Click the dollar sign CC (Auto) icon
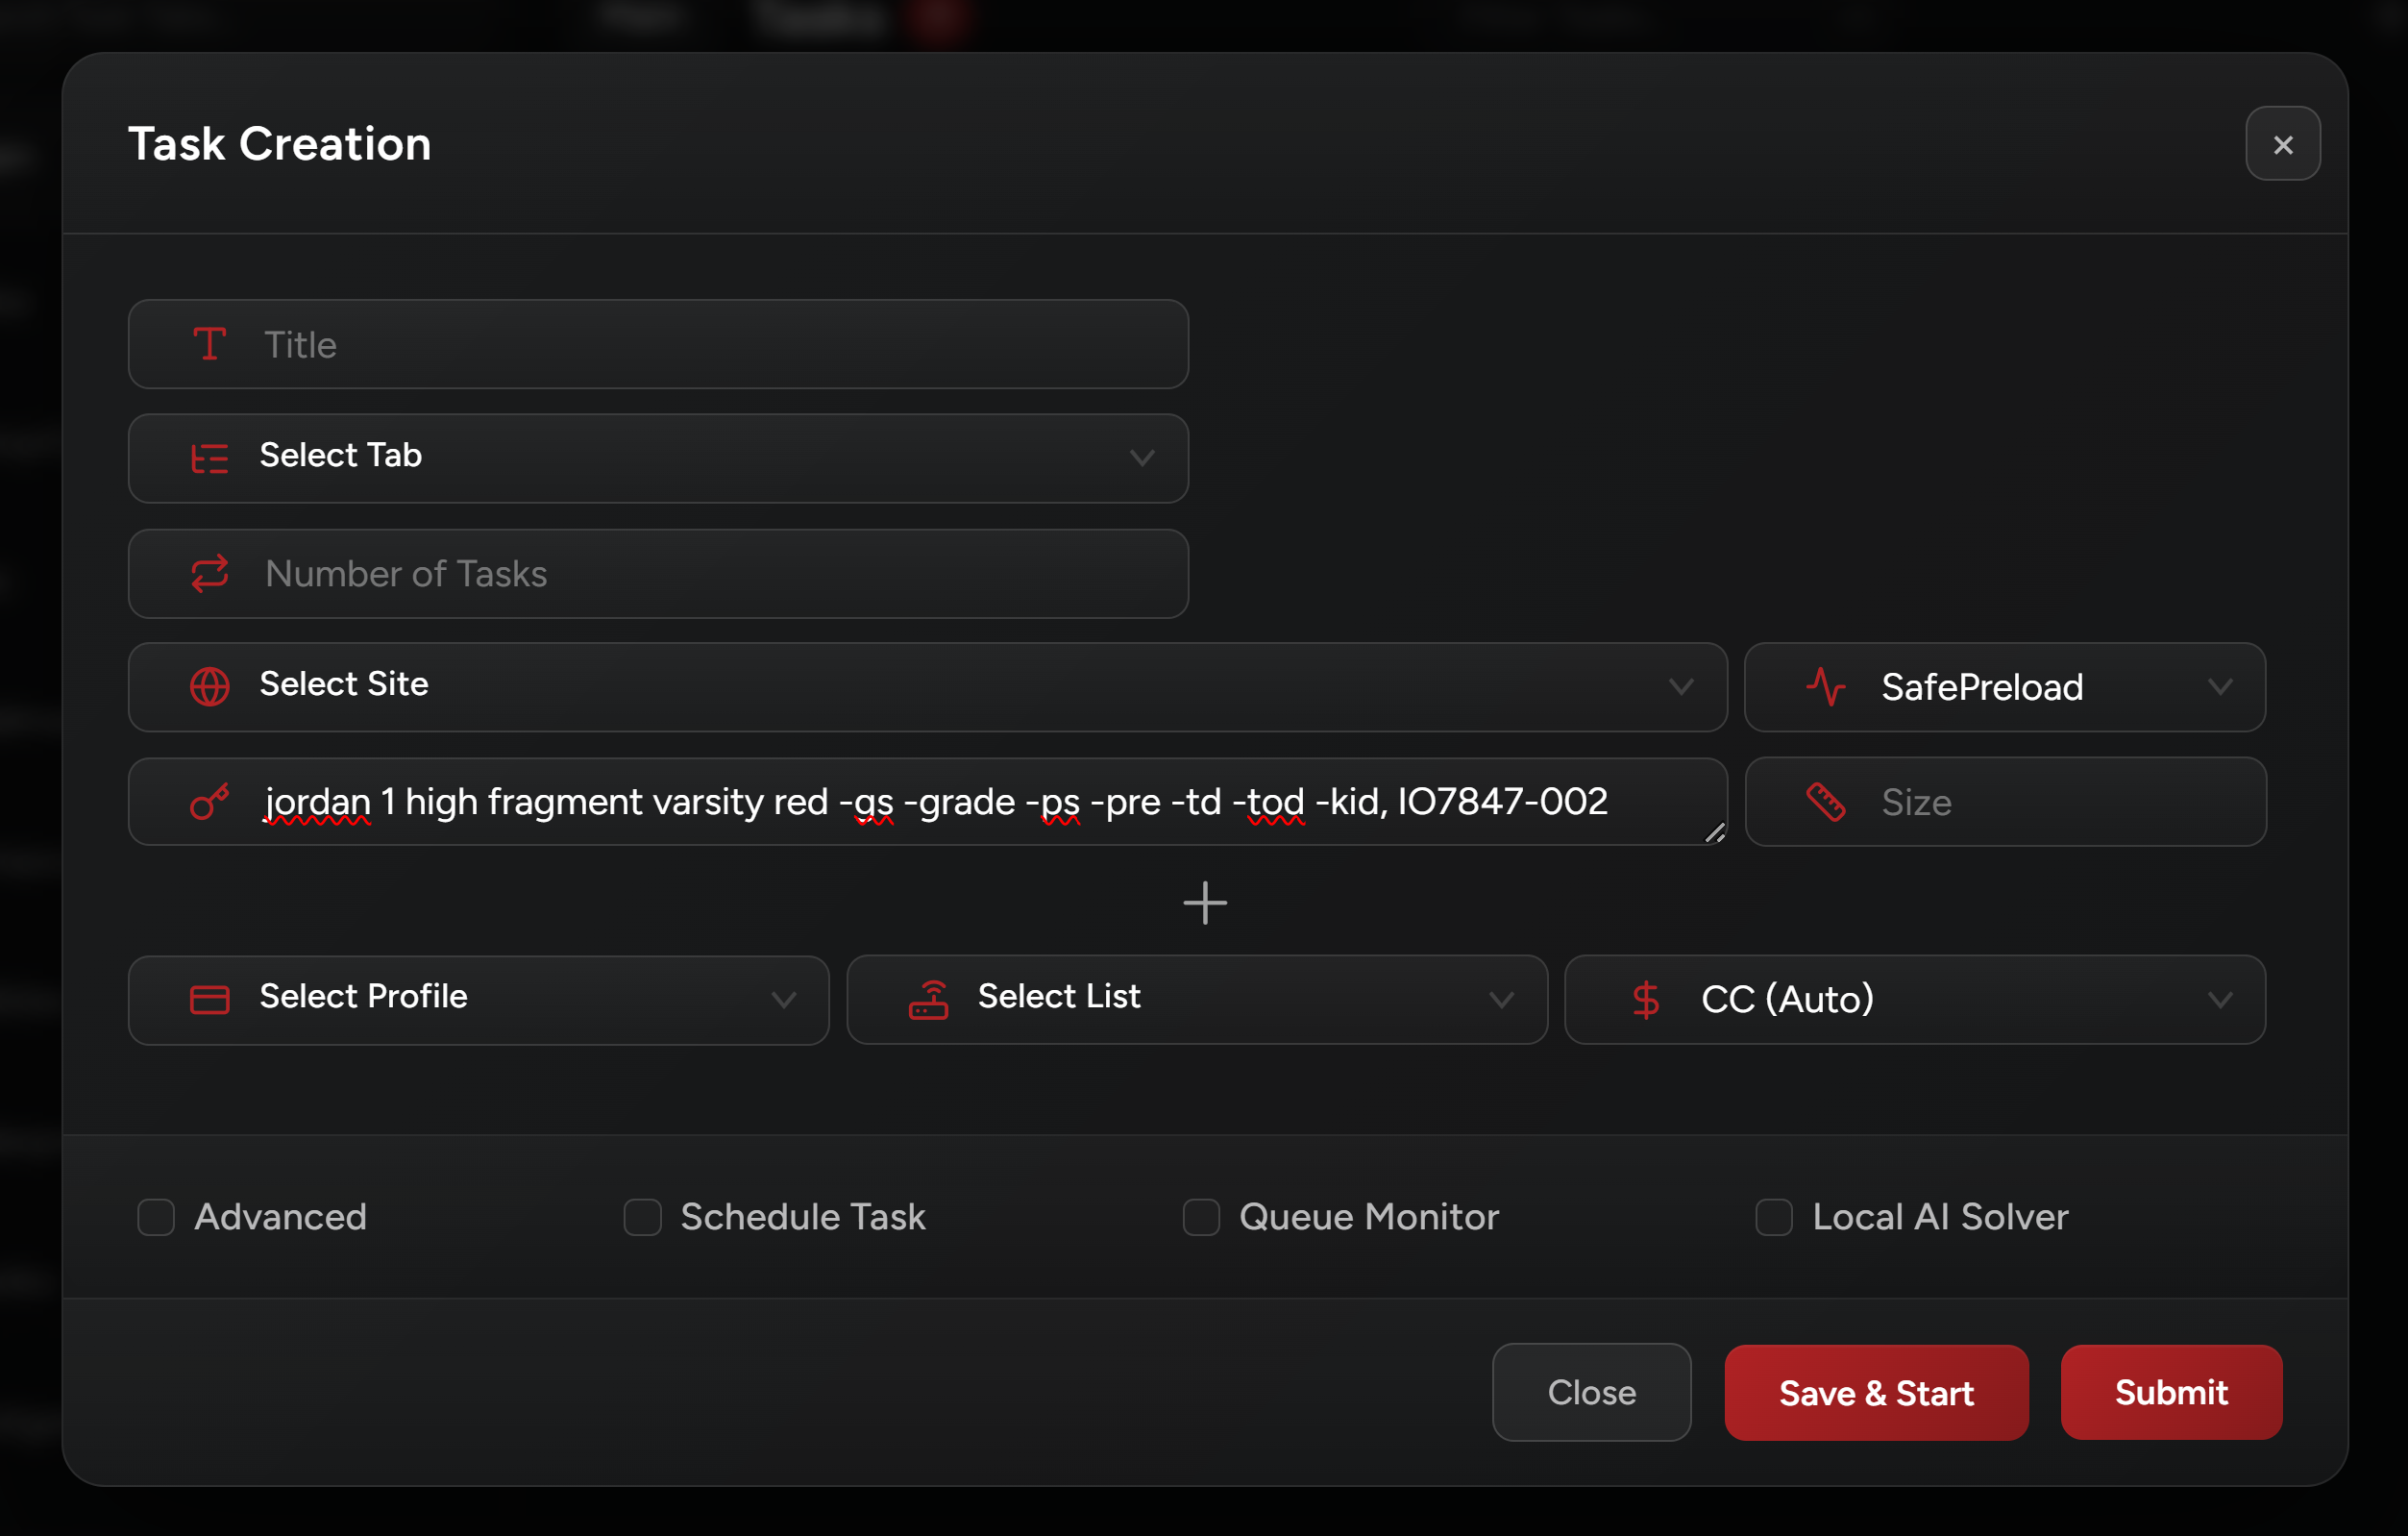The height and width of the screenshot is (1536, 2408). [1645, 1000]
